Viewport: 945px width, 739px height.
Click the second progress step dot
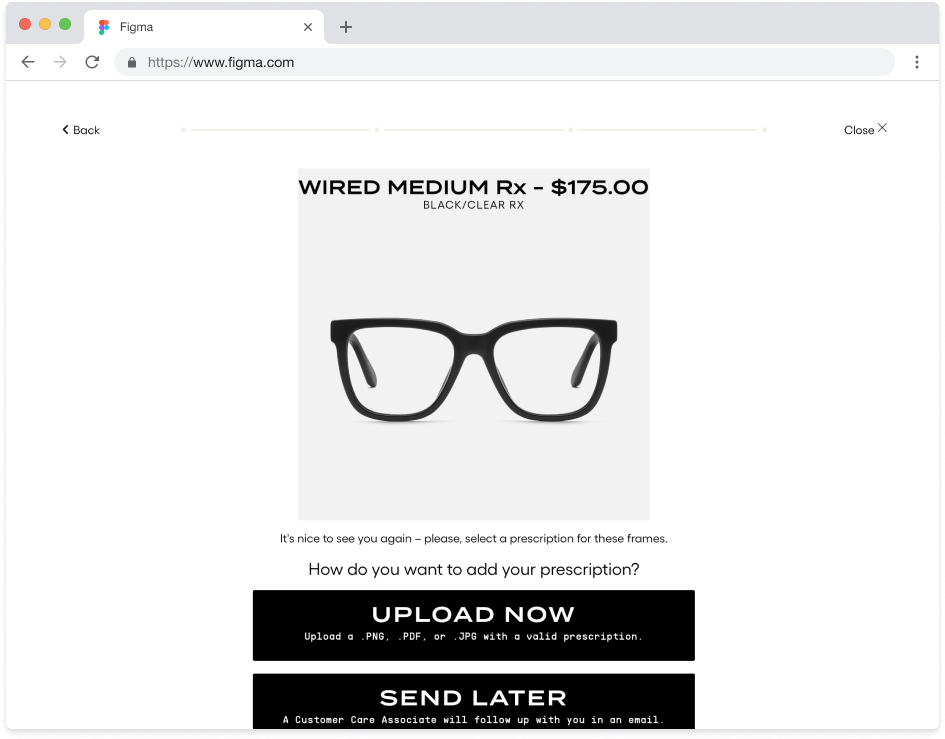point(377,130)
